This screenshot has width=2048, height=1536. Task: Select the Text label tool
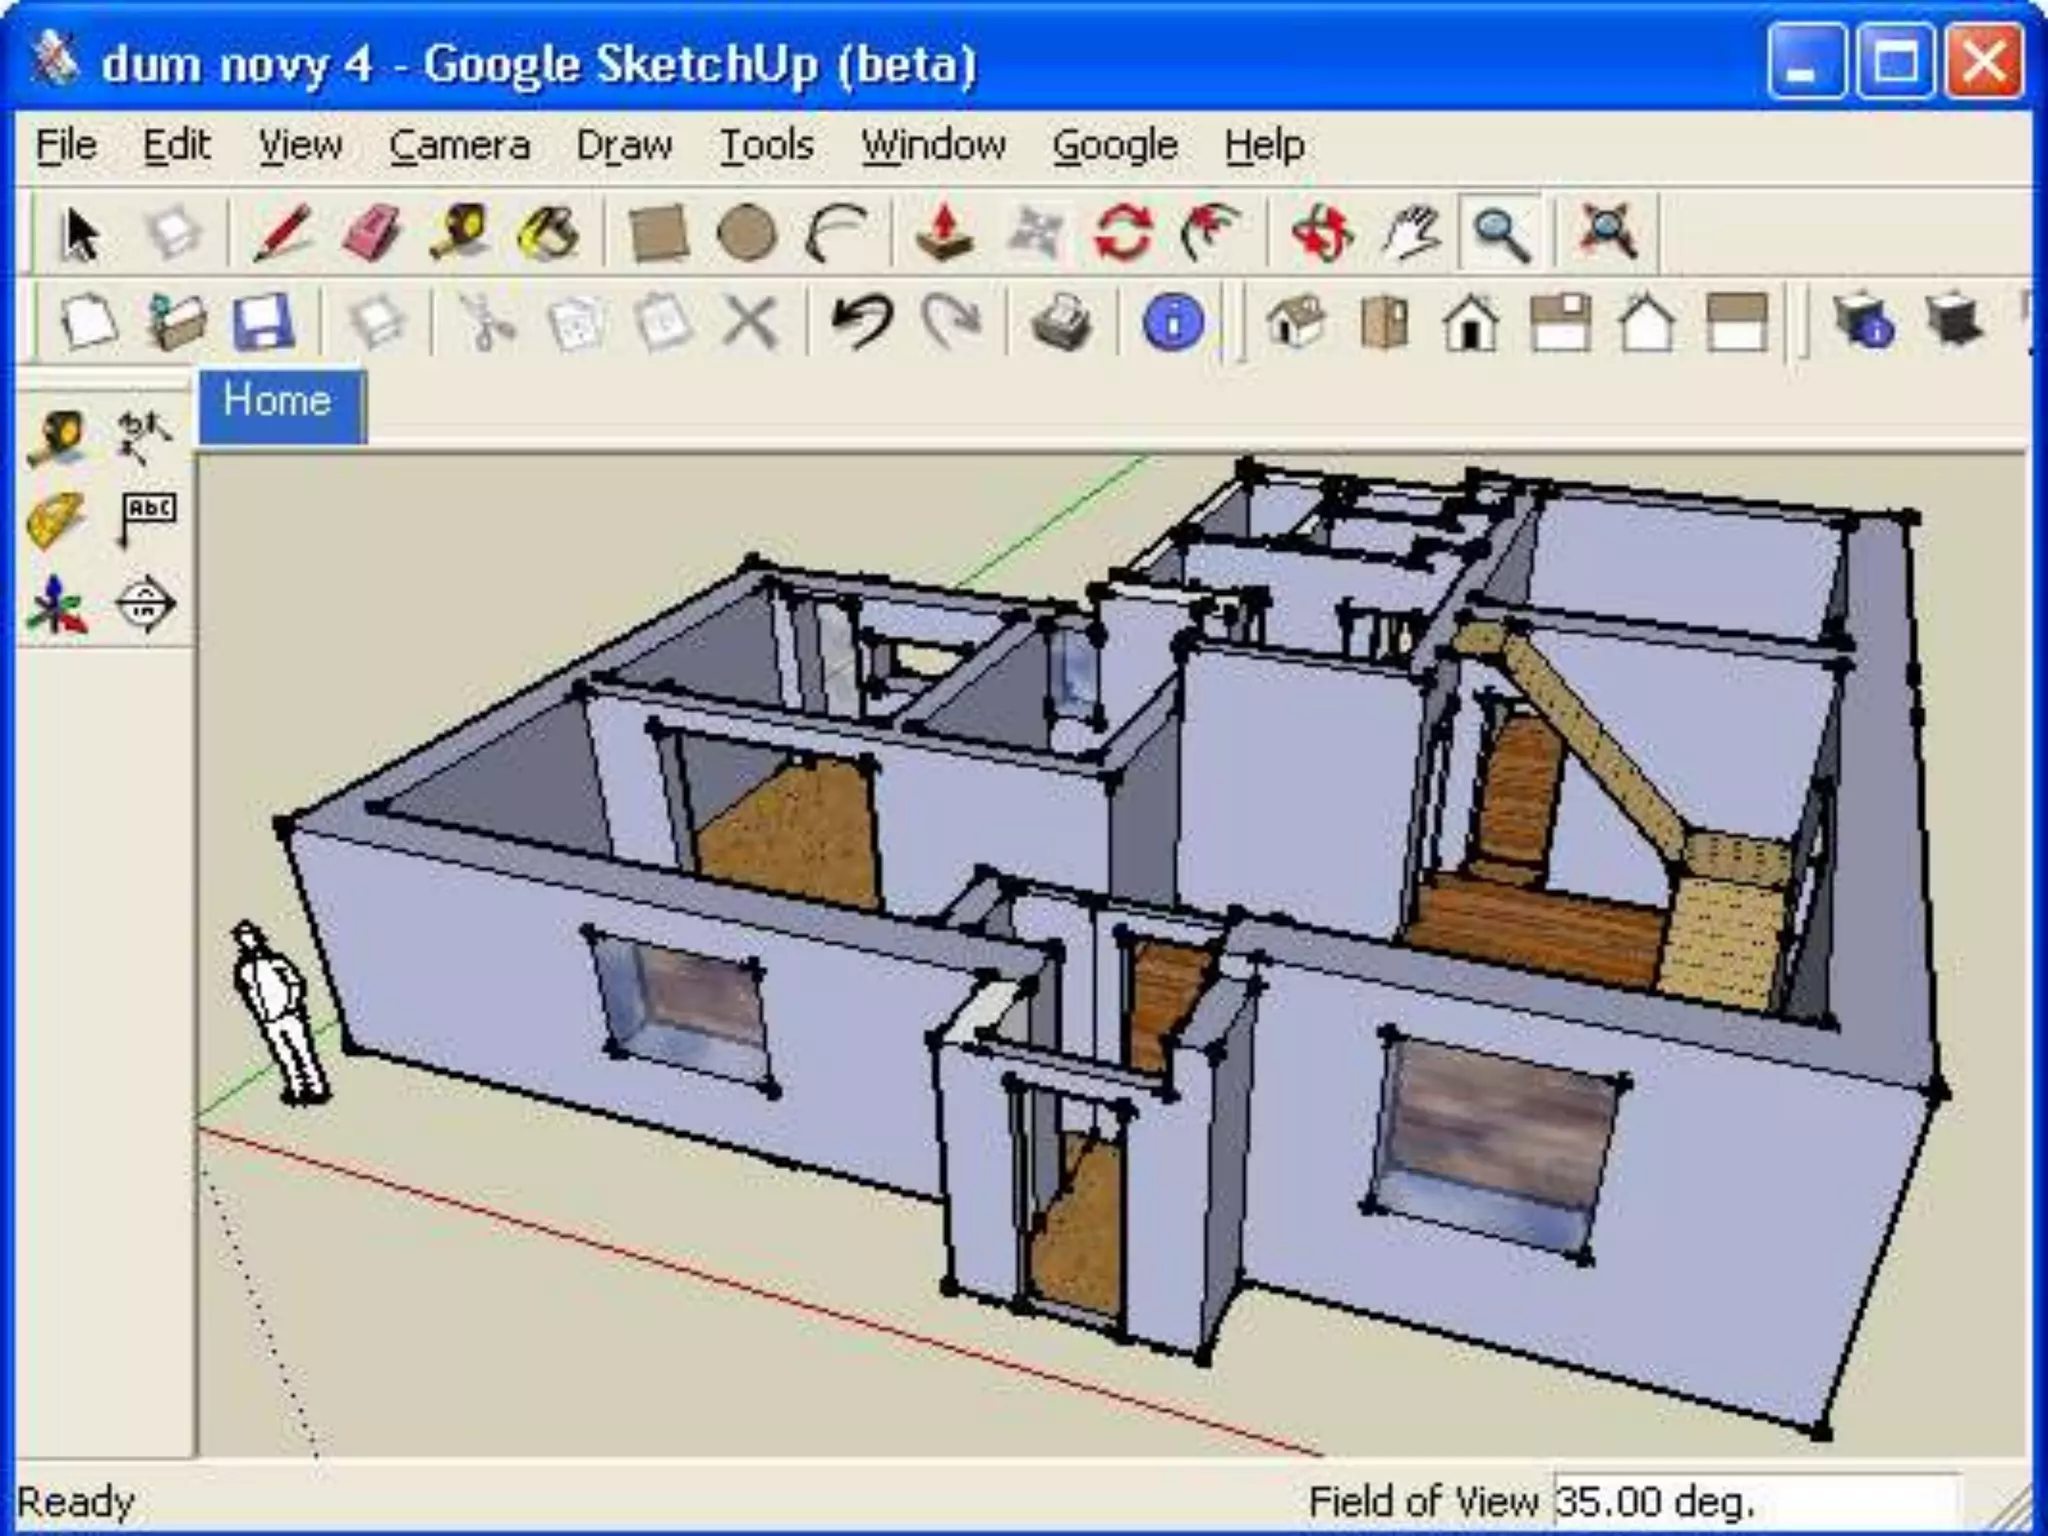(x=147, y=516)
